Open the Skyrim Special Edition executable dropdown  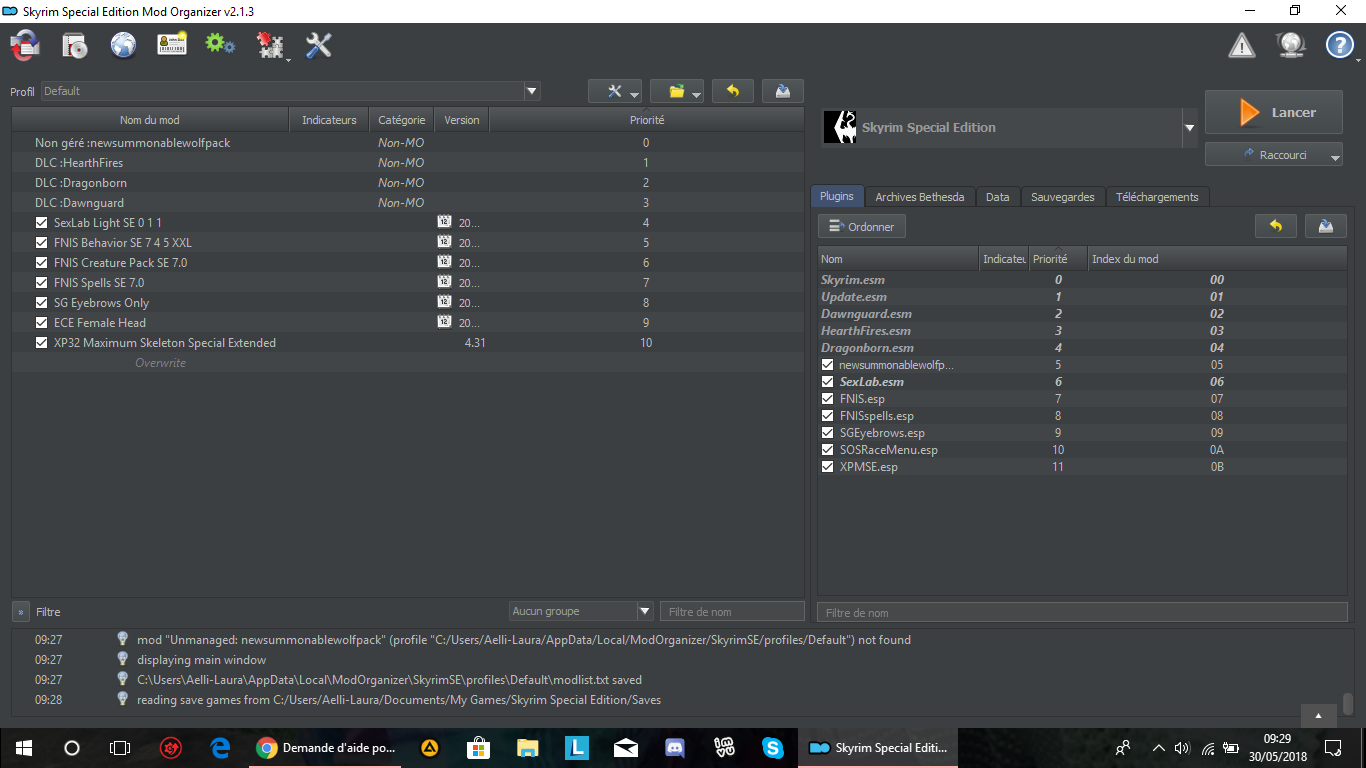1189,128
